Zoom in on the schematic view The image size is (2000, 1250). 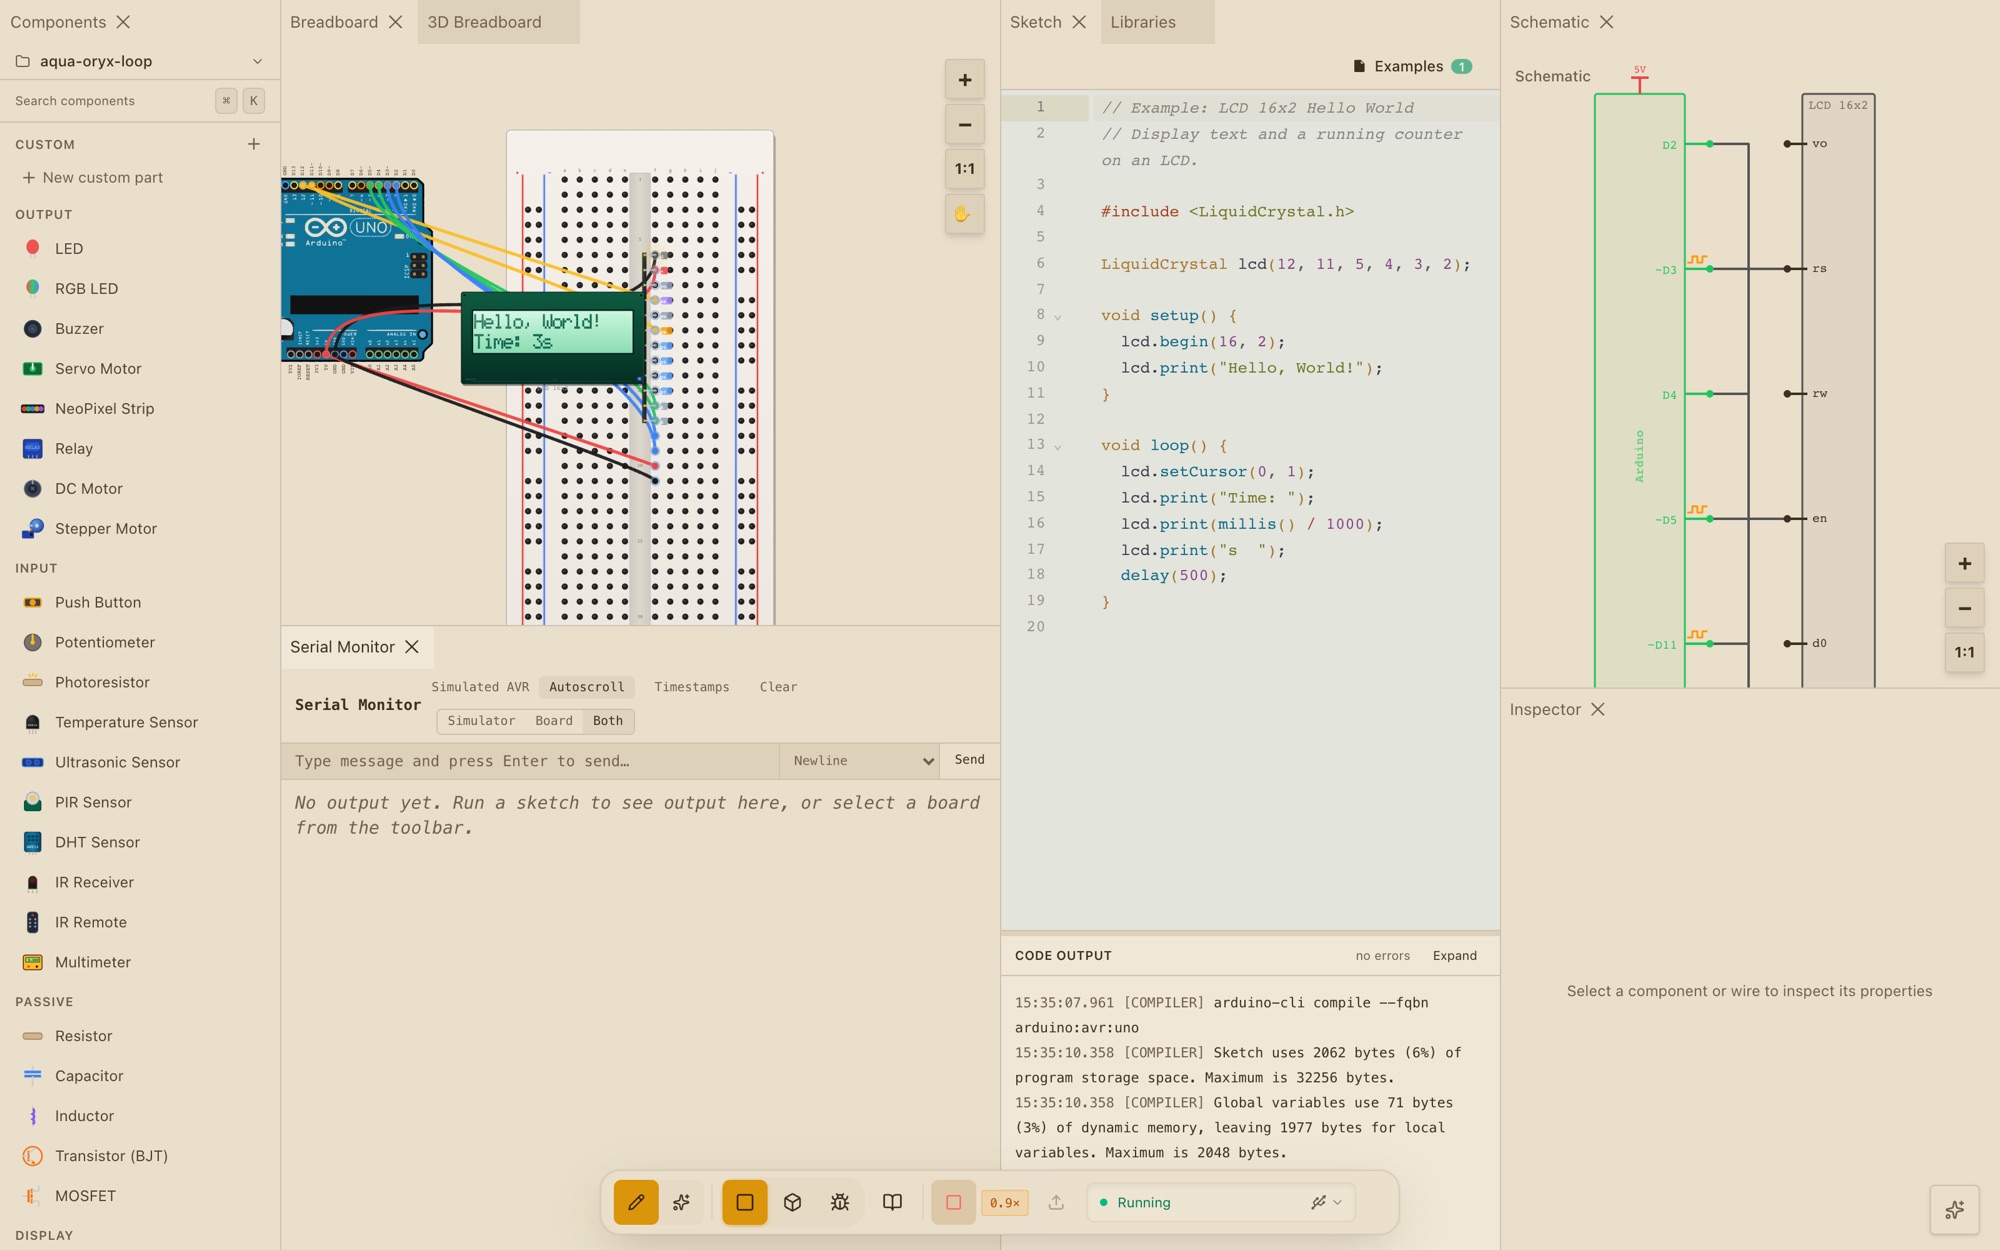click(x=1965, y=563)
